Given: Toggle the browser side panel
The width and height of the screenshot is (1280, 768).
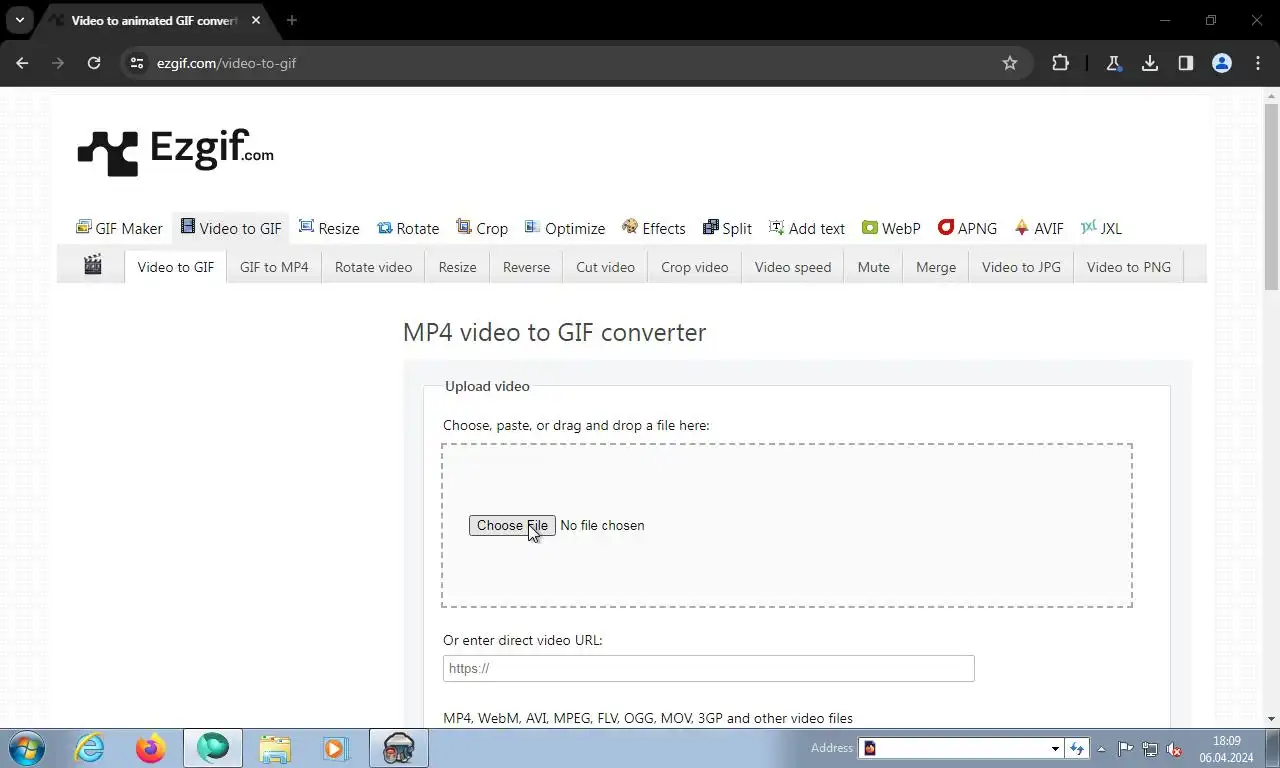Looking at the screenshot, I should click(1185, 63).
